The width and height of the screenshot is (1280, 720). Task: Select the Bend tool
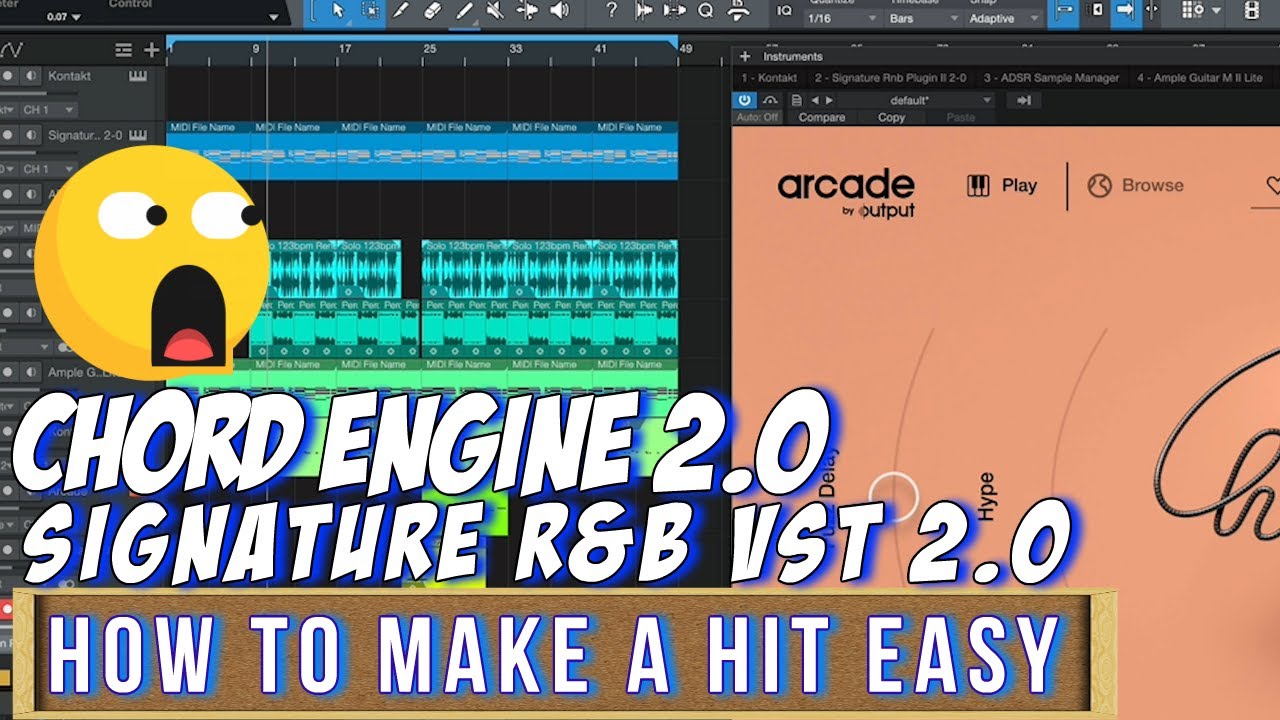click(x=526, y=11)
